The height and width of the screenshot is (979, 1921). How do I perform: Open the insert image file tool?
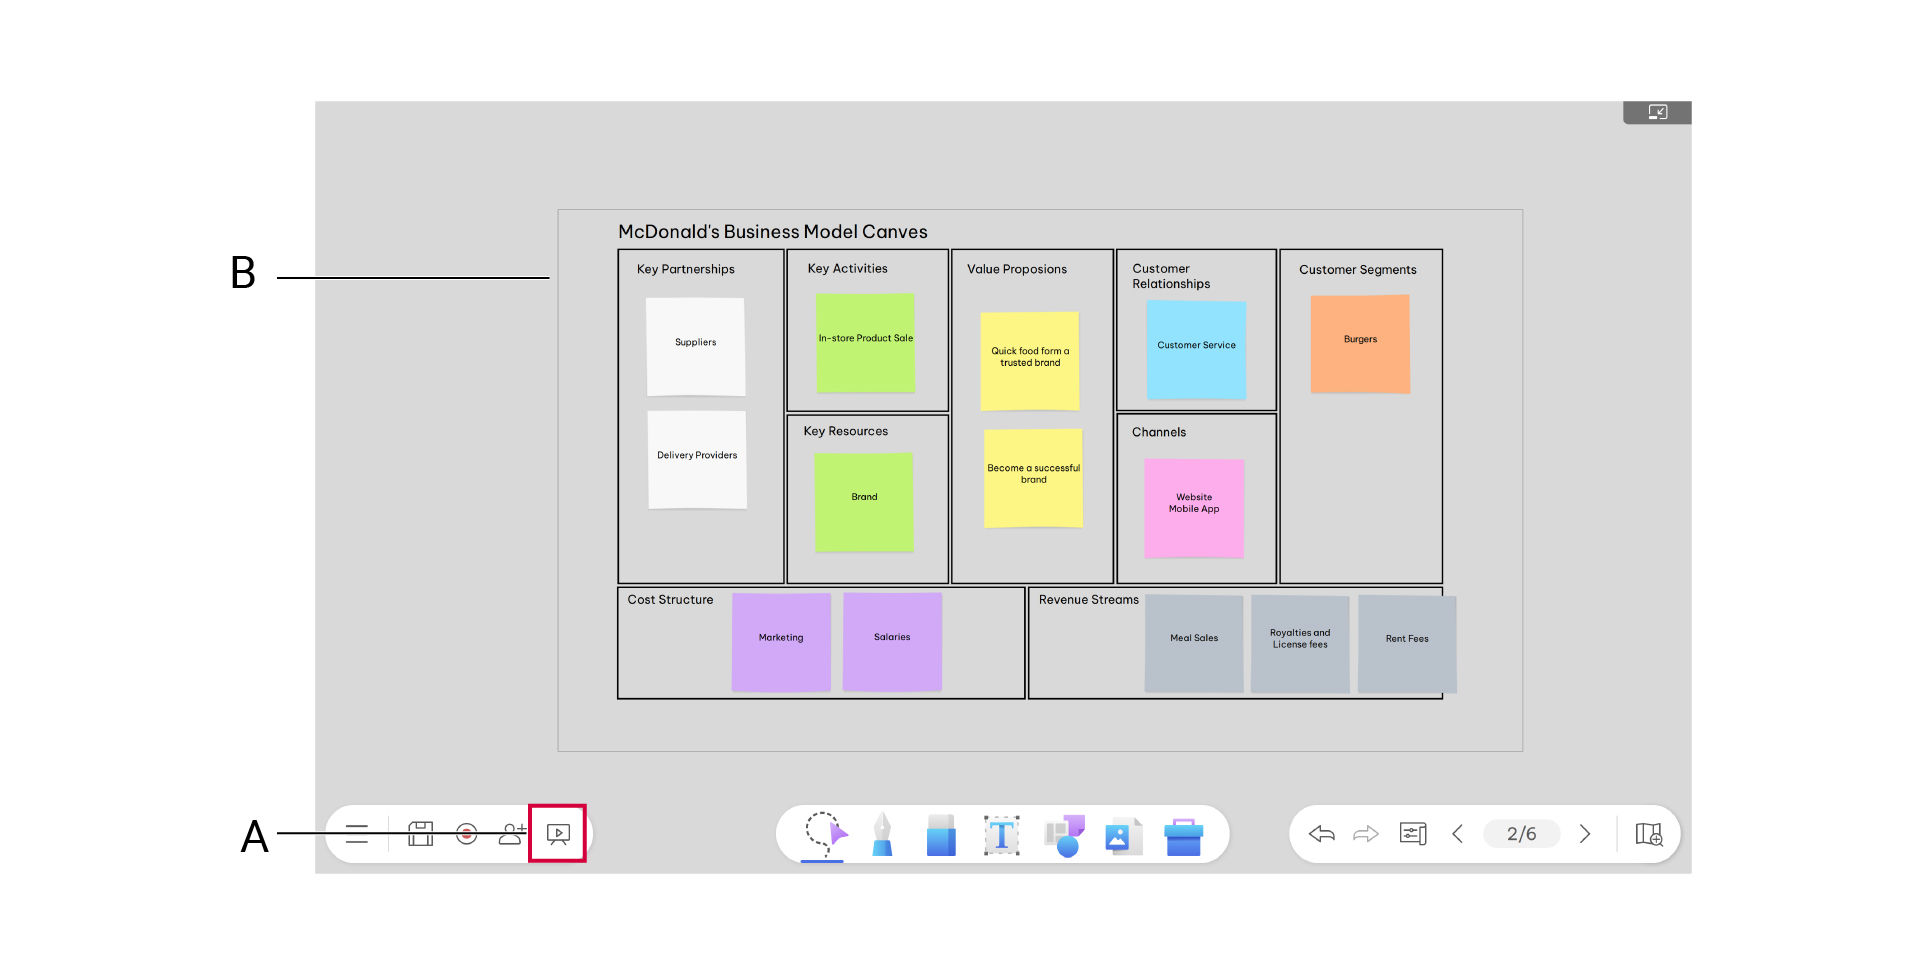pos(1123,834)
